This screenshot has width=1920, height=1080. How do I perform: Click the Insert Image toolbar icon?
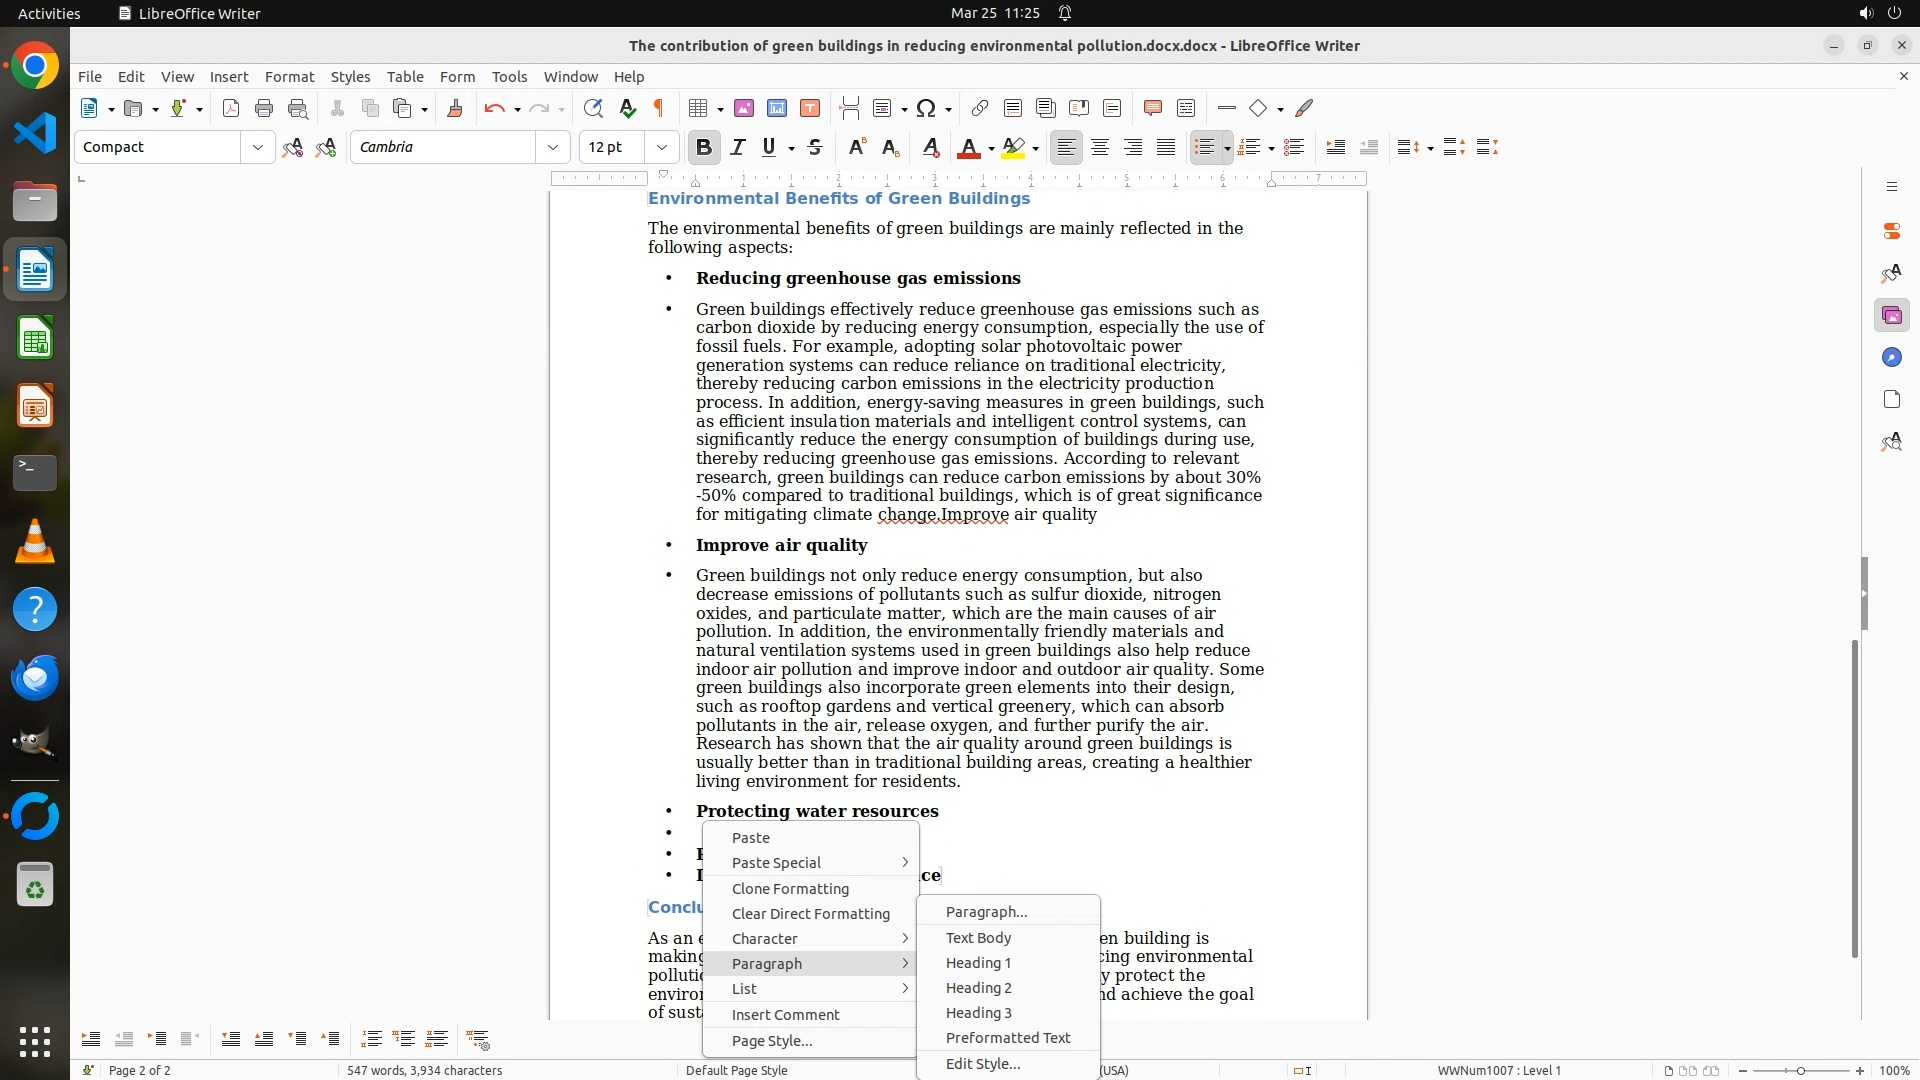point(744,108)
